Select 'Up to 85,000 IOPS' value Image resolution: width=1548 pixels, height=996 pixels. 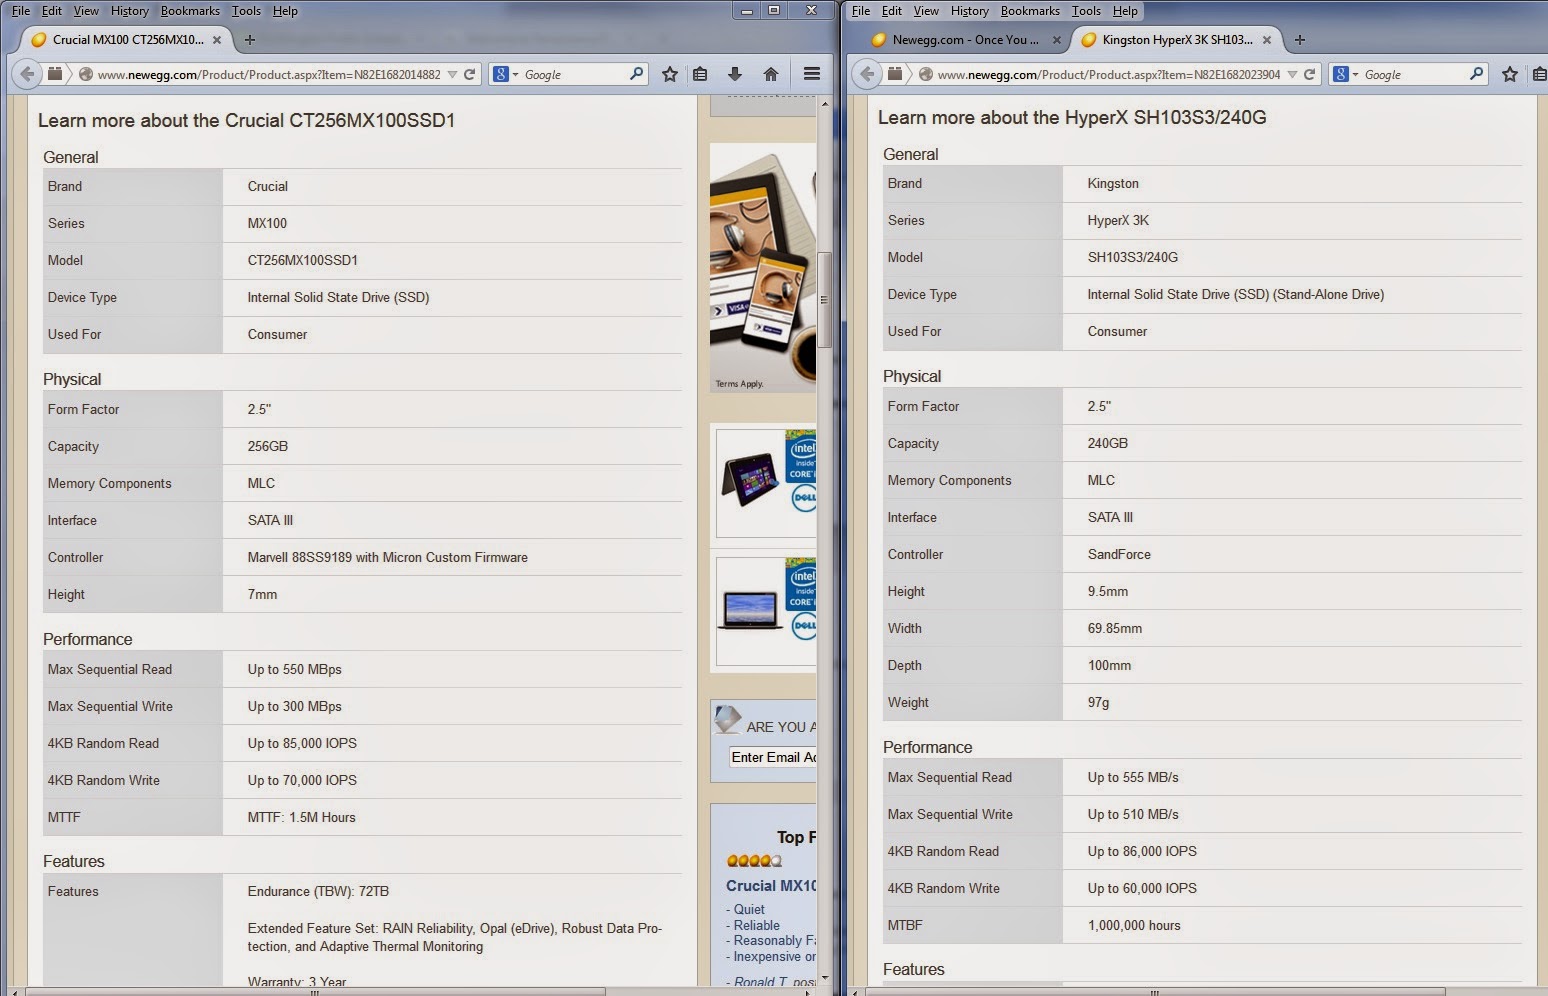tap(302, 743)
